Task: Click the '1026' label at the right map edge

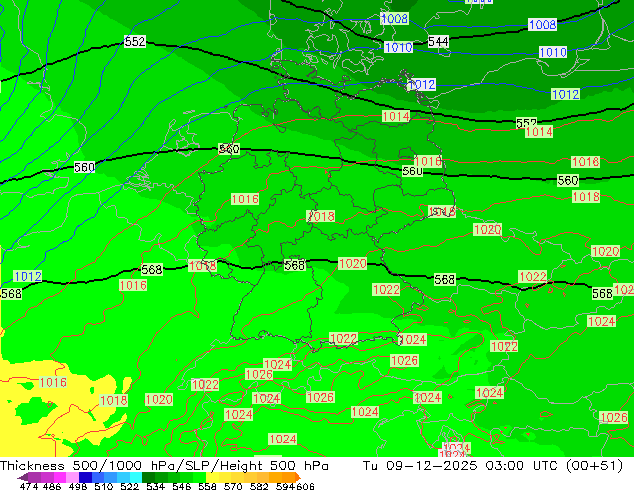Action: tap(614, 417)
